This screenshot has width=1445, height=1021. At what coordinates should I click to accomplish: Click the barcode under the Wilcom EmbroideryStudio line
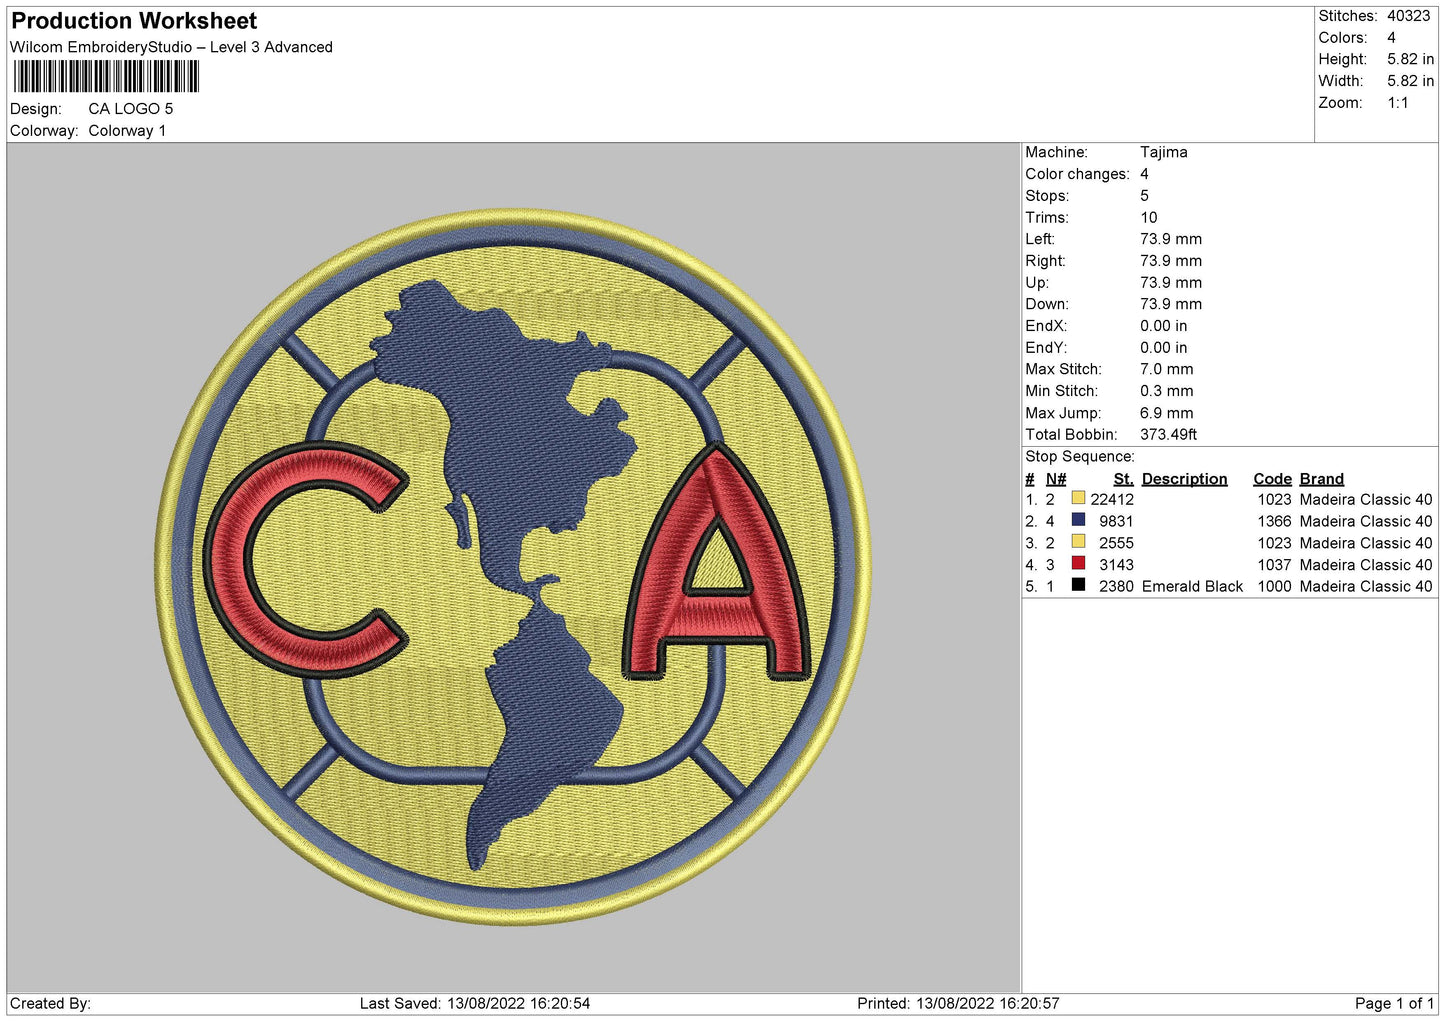(x=105, y=77)
